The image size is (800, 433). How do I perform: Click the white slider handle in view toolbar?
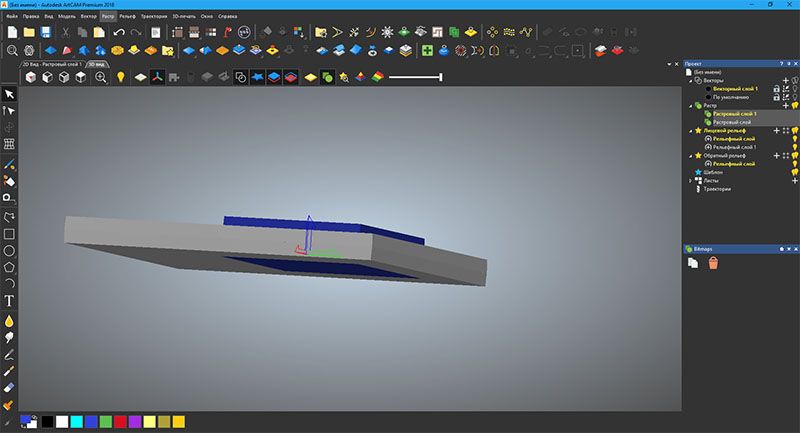click(x=441, y=77)
